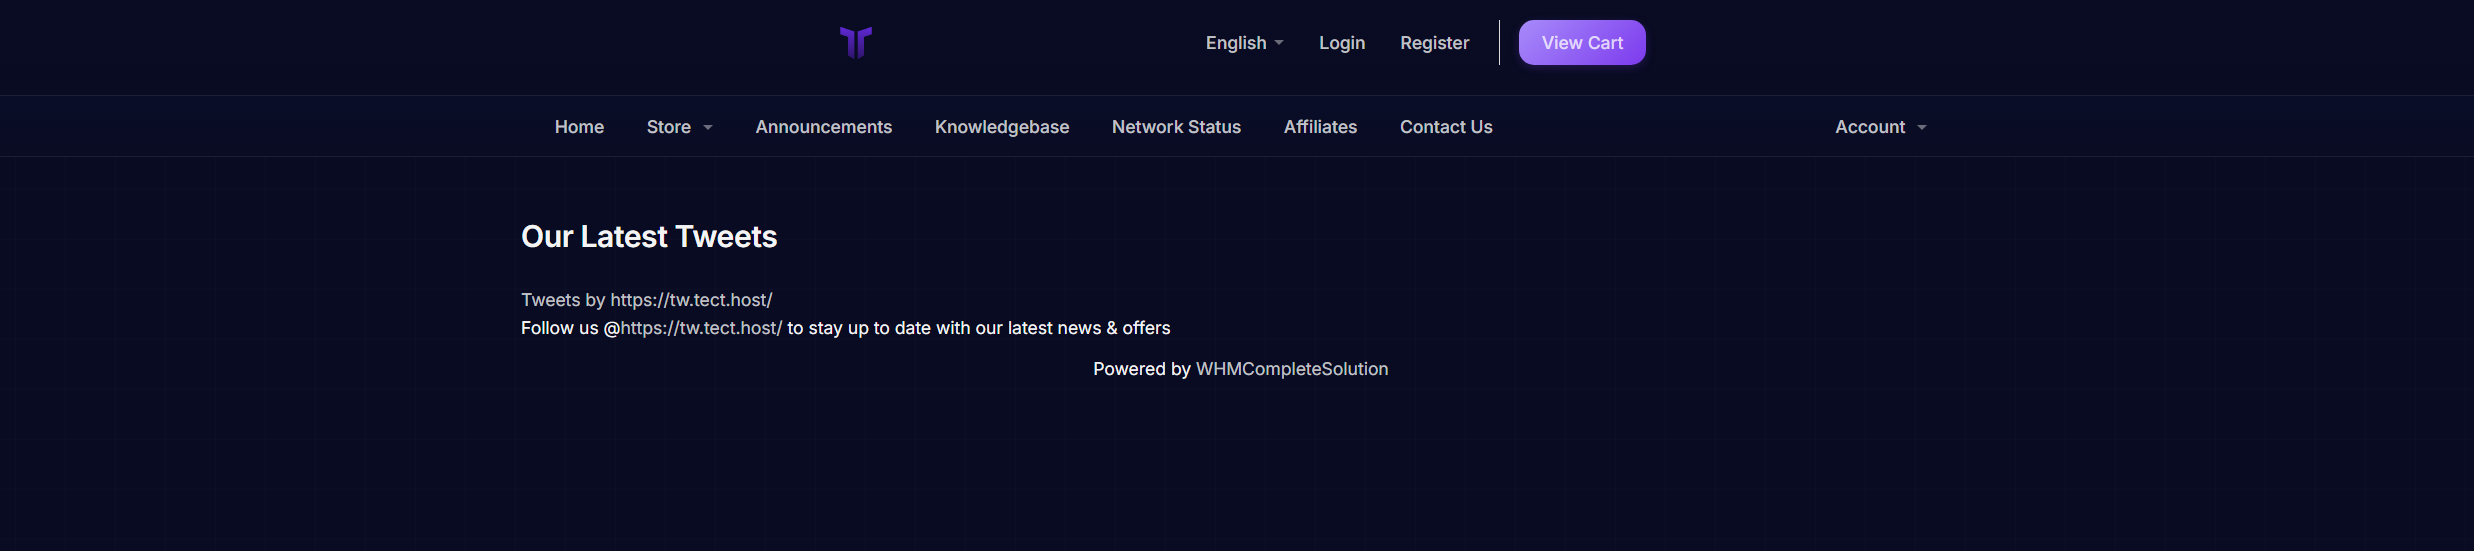Click the View Cart button
Image resolution: width=2474 pixels, height=551 pixels.
[x=1582, y=43]
